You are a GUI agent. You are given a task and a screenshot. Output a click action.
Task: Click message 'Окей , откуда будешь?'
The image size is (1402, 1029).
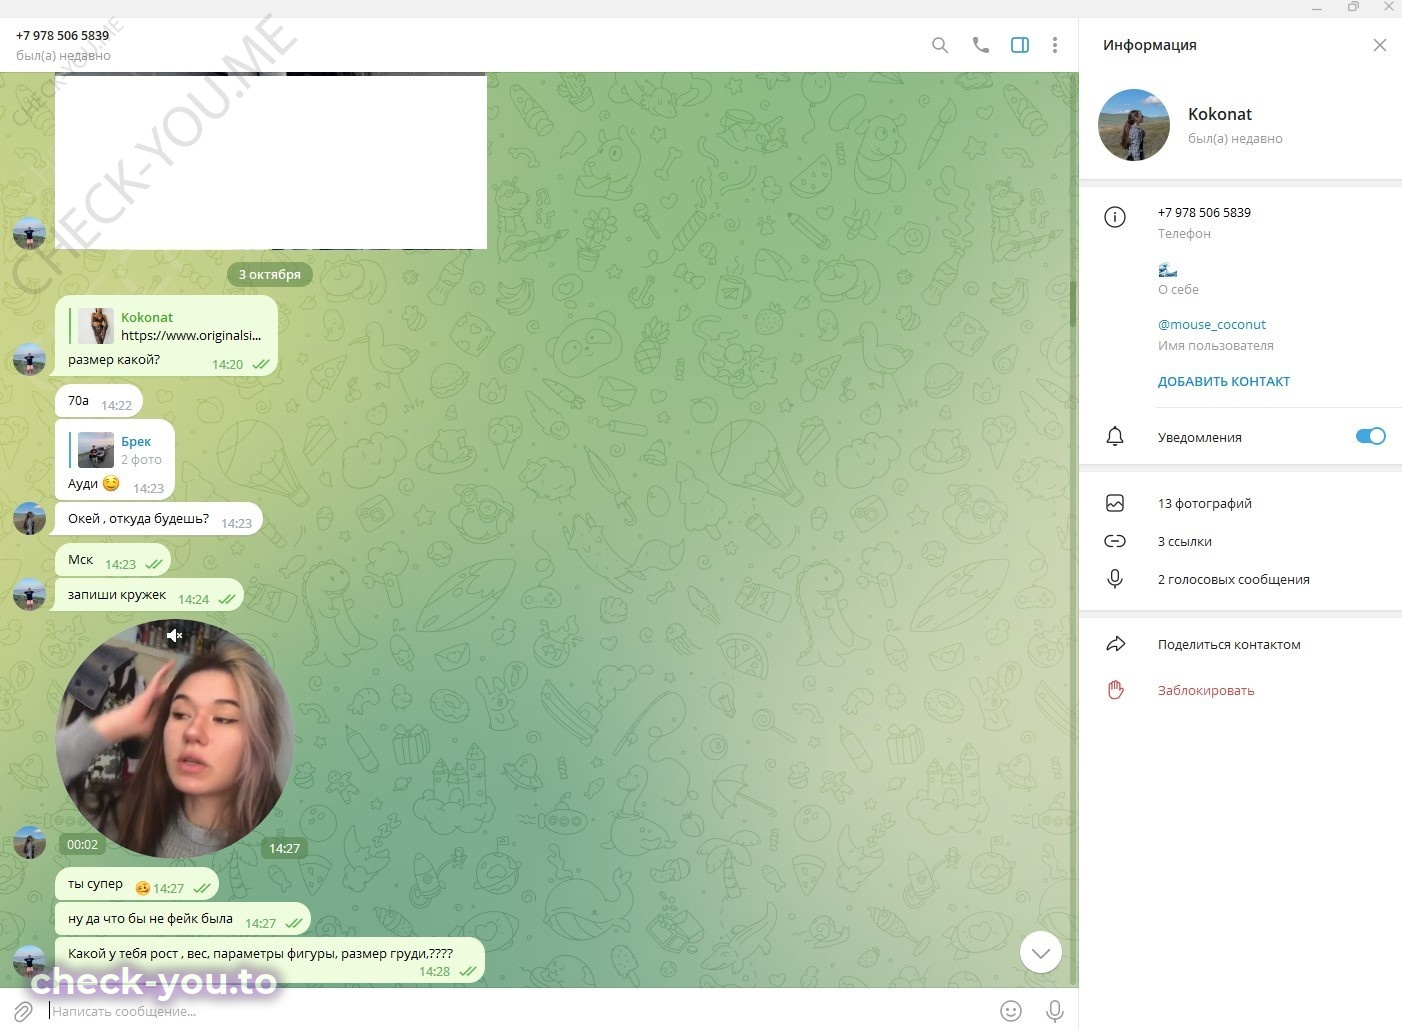159,518
